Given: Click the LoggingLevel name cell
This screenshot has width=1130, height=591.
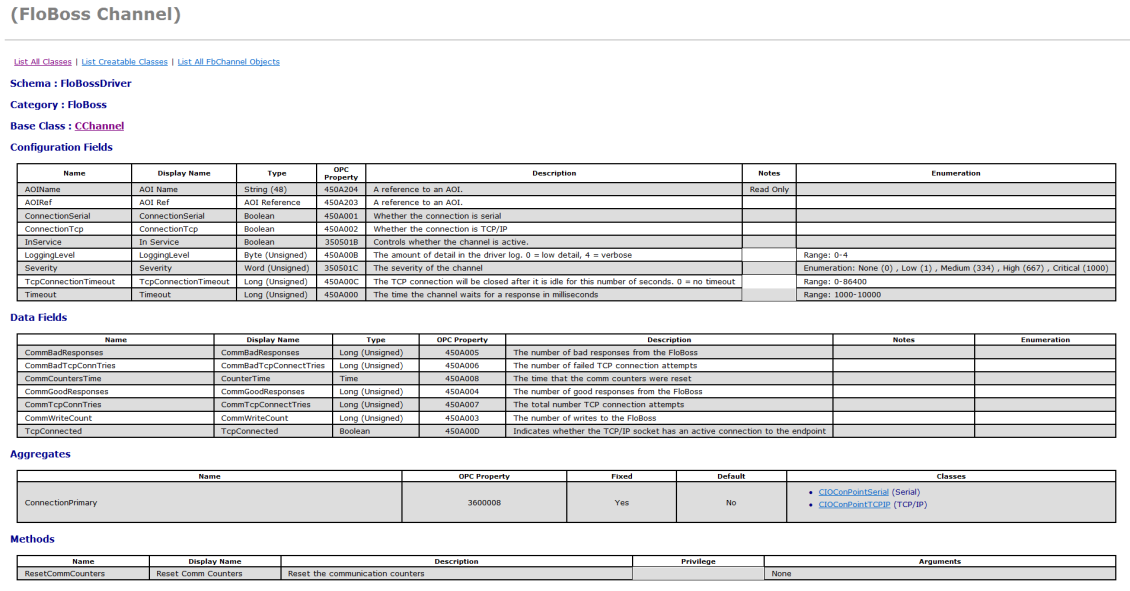Looking at the screenshot, I should coord(74,255).
